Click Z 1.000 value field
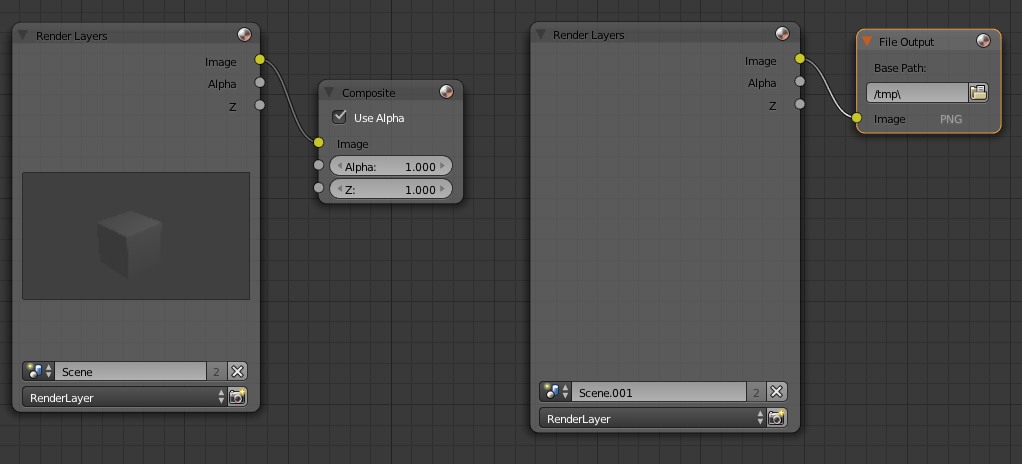The image size is (1022, 464). (390, 189)
